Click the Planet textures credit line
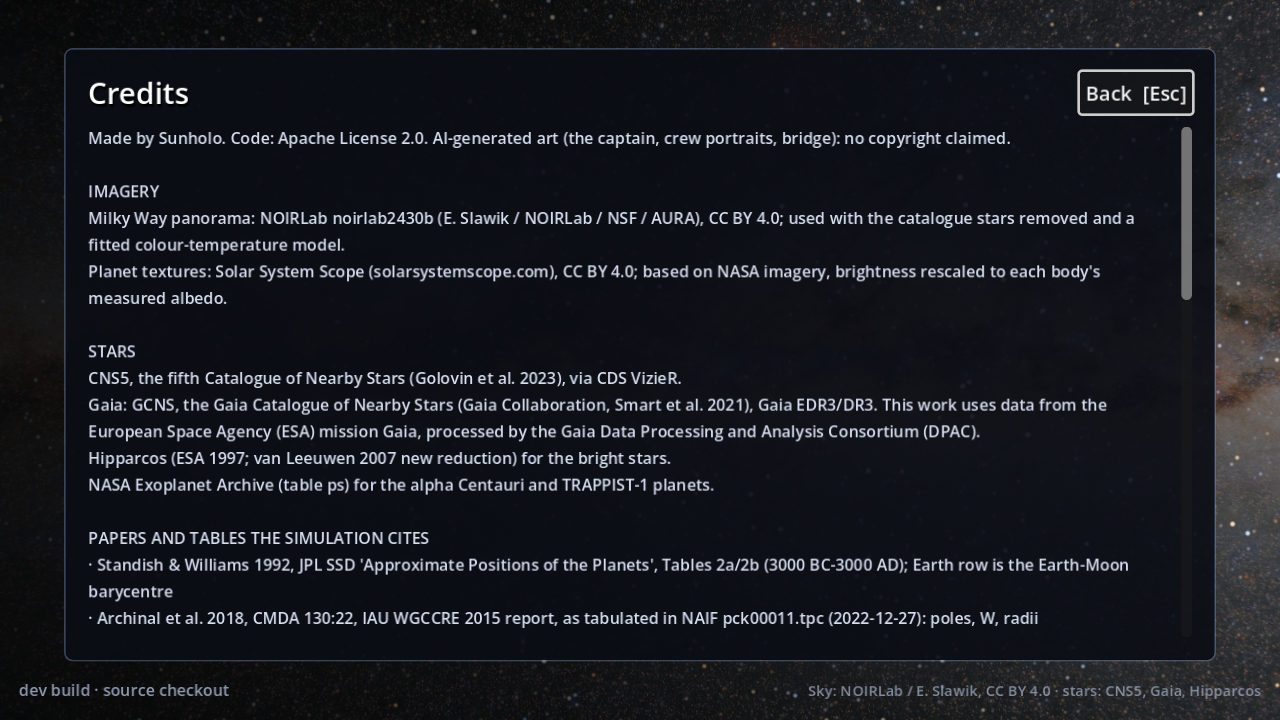This screenshot has width=1280, height=720. (x=594, y=285)
